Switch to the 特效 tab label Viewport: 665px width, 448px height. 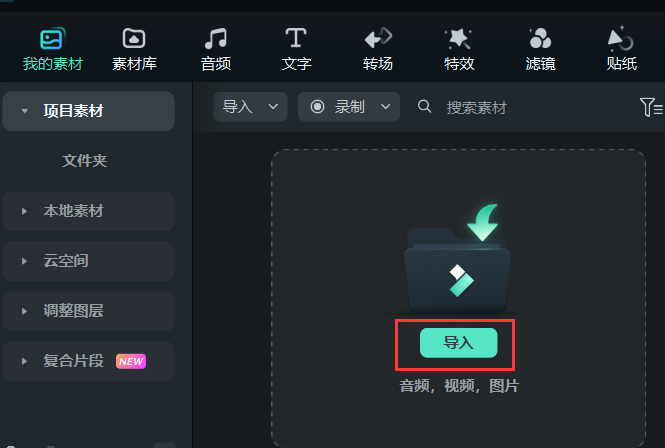coord(459,64)
